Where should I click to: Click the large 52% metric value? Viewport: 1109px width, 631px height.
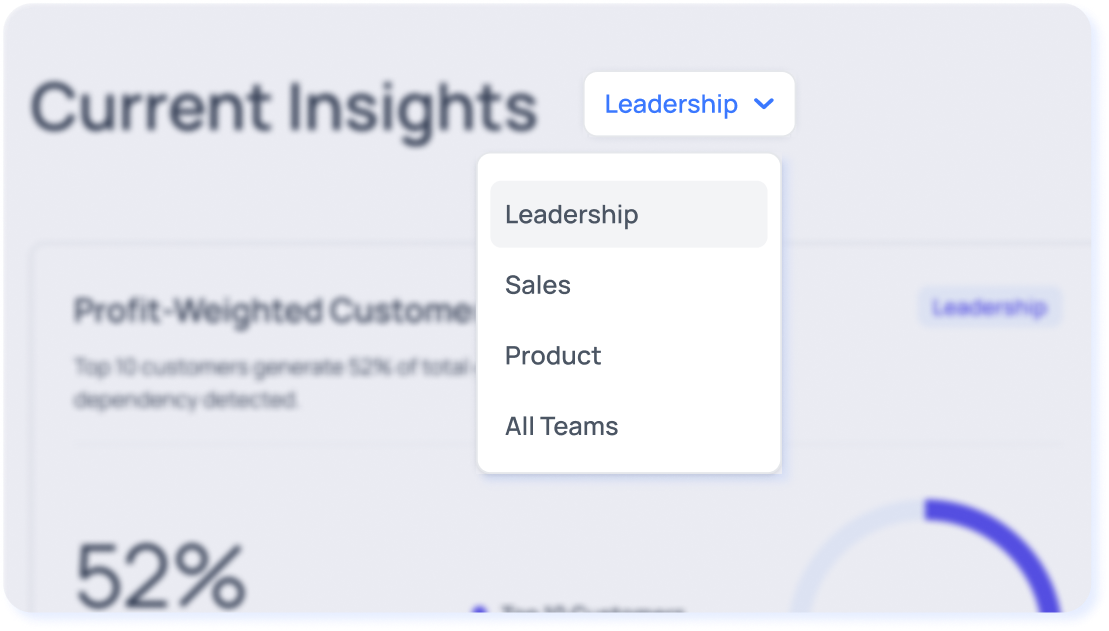(x=161, y=575)
